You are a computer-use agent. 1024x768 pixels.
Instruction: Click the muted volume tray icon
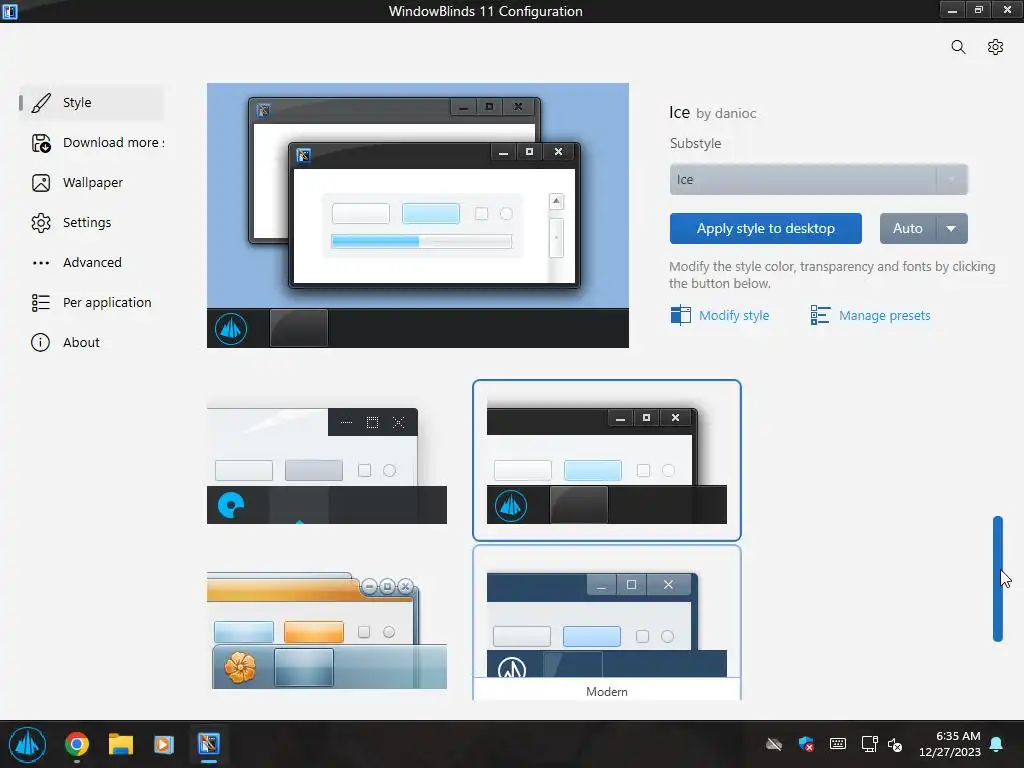pos(895,744)
